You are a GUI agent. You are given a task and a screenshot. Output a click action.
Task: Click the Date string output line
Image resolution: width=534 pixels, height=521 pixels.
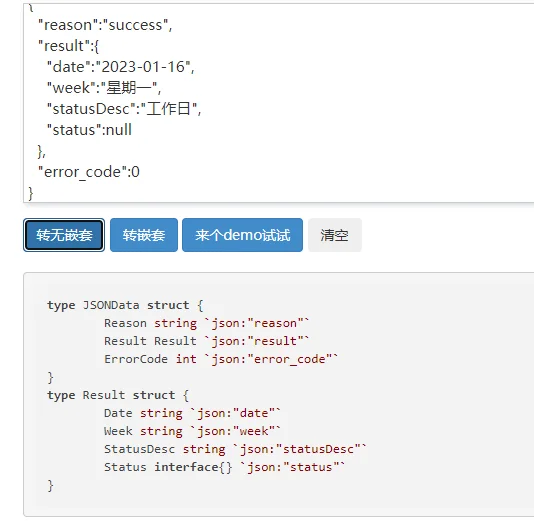192,413
